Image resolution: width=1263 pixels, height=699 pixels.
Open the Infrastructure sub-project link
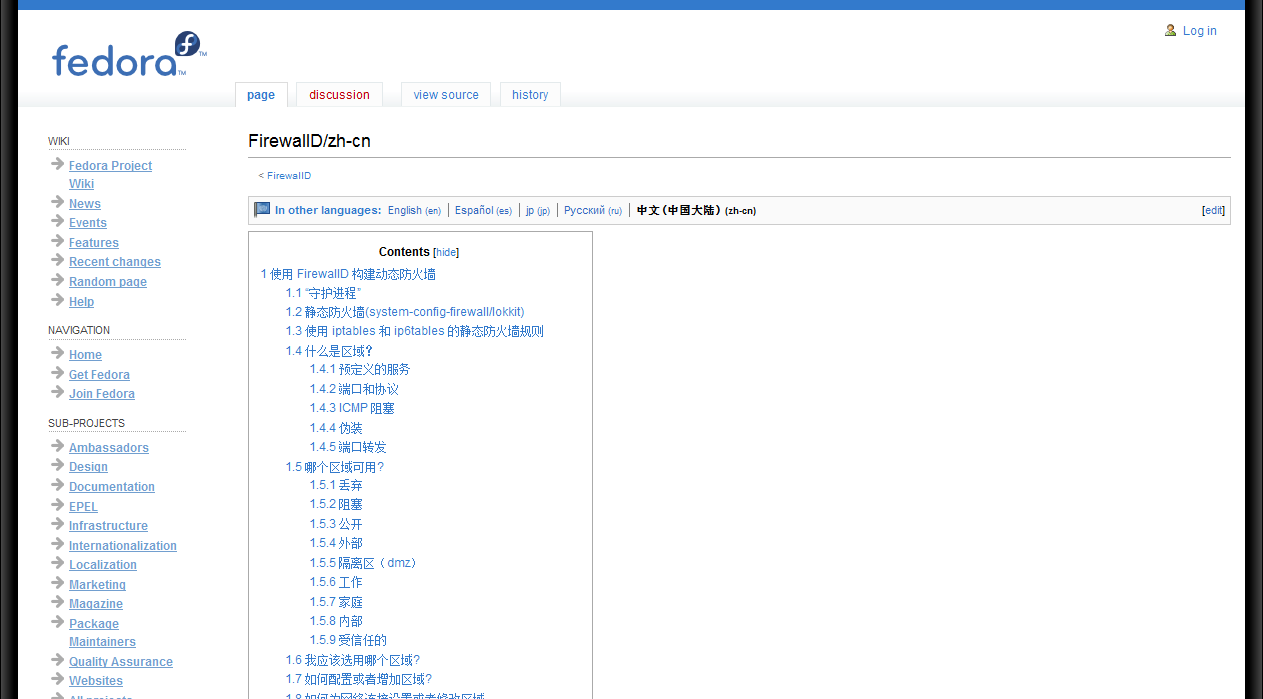tap(108, 526)
